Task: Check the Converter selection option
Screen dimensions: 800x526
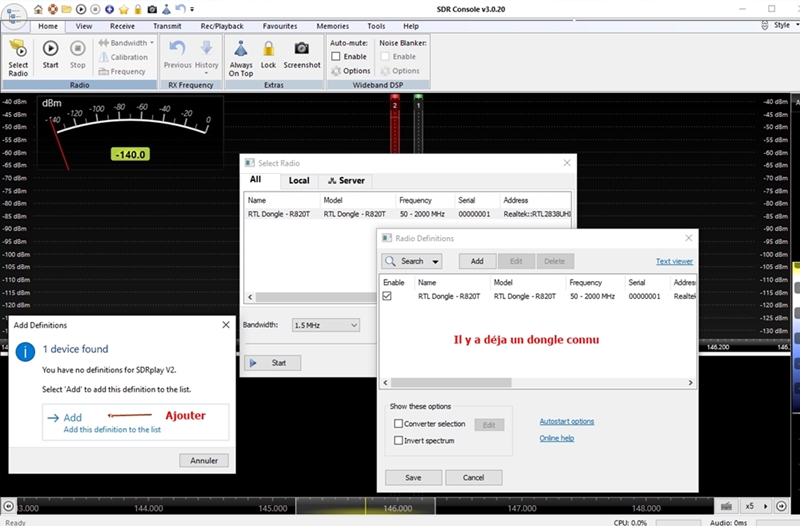Action: point(398,423)
